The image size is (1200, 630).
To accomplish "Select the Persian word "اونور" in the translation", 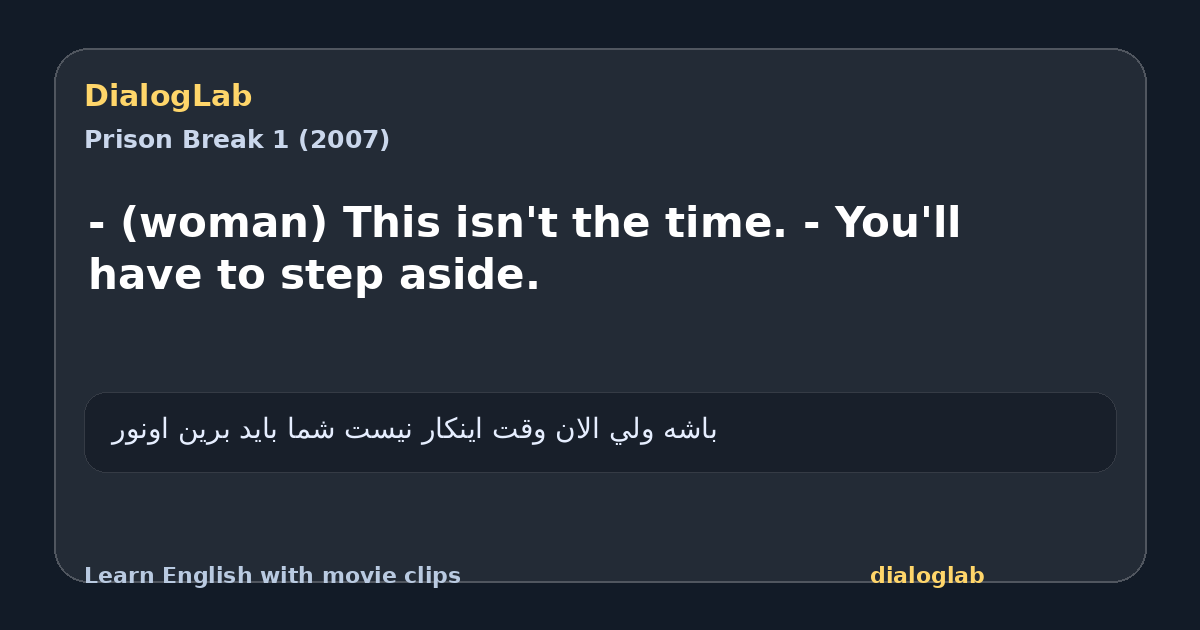I will (x=141, y=430).
